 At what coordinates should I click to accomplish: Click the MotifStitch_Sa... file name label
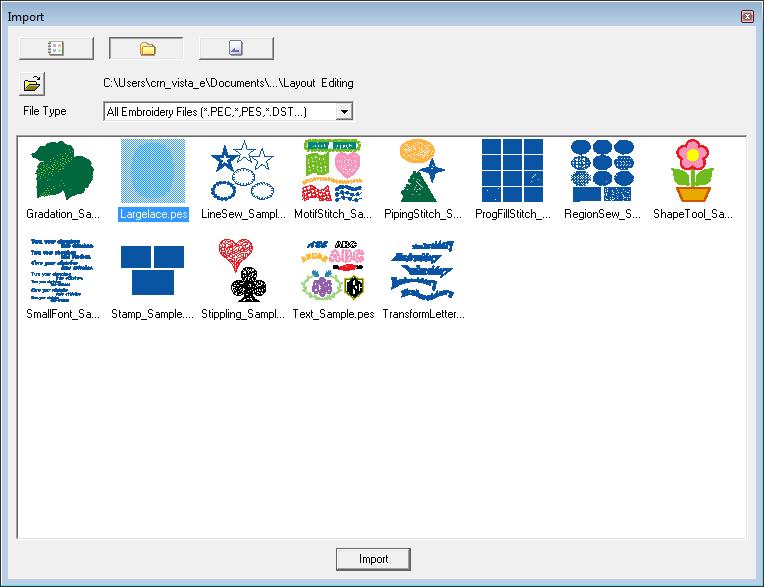point(333,214)
